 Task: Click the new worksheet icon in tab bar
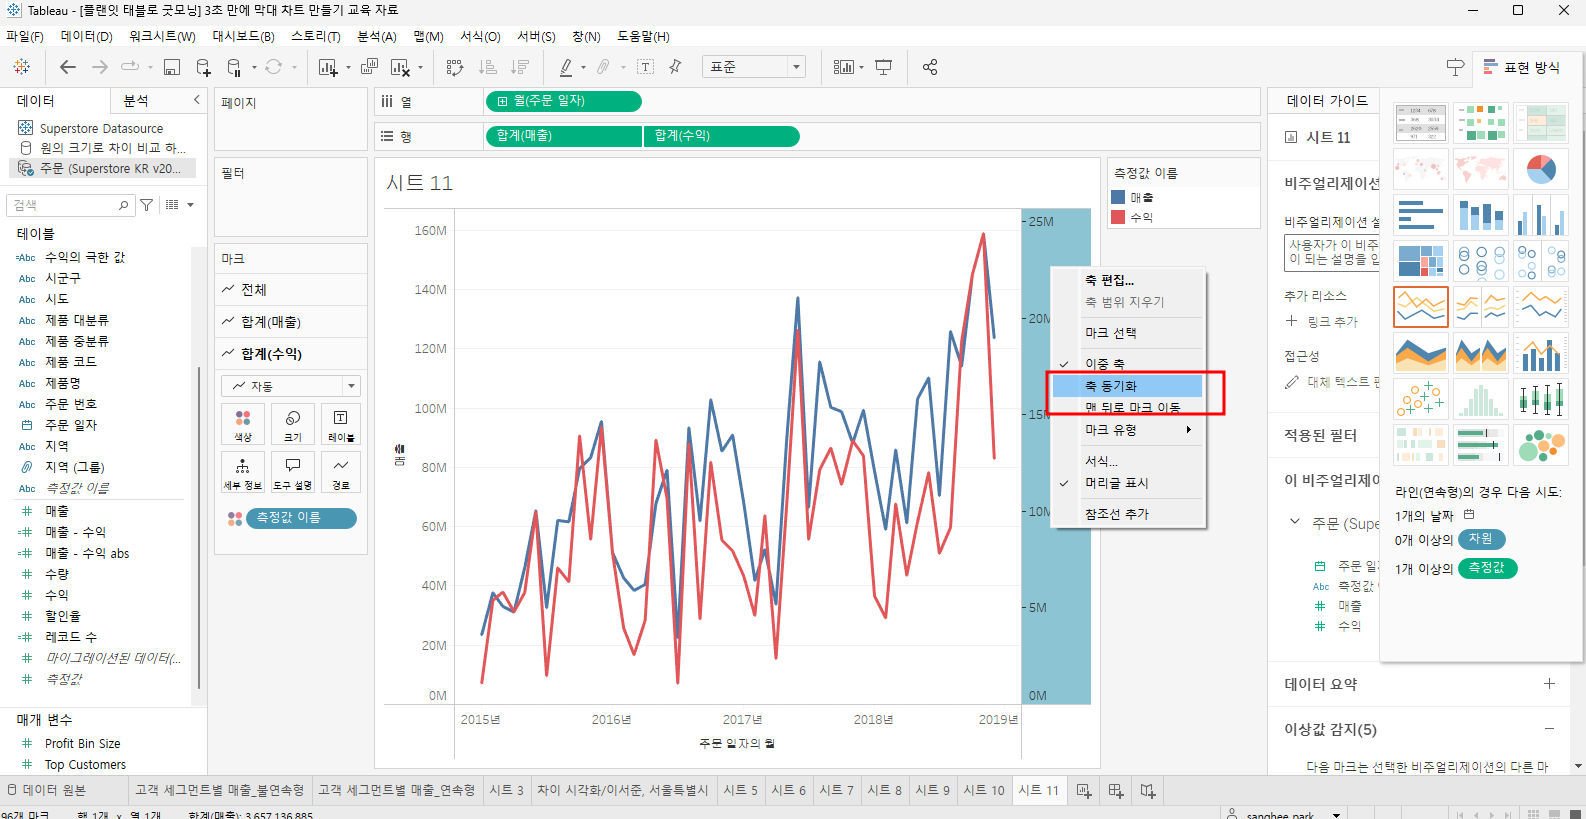1084,791
